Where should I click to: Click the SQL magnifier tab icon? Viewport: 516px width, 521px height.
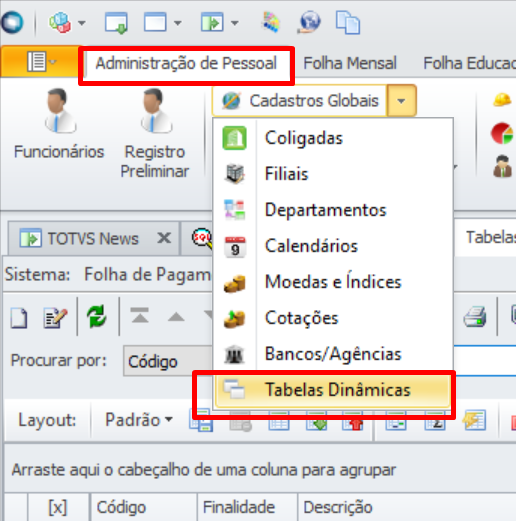202,239
